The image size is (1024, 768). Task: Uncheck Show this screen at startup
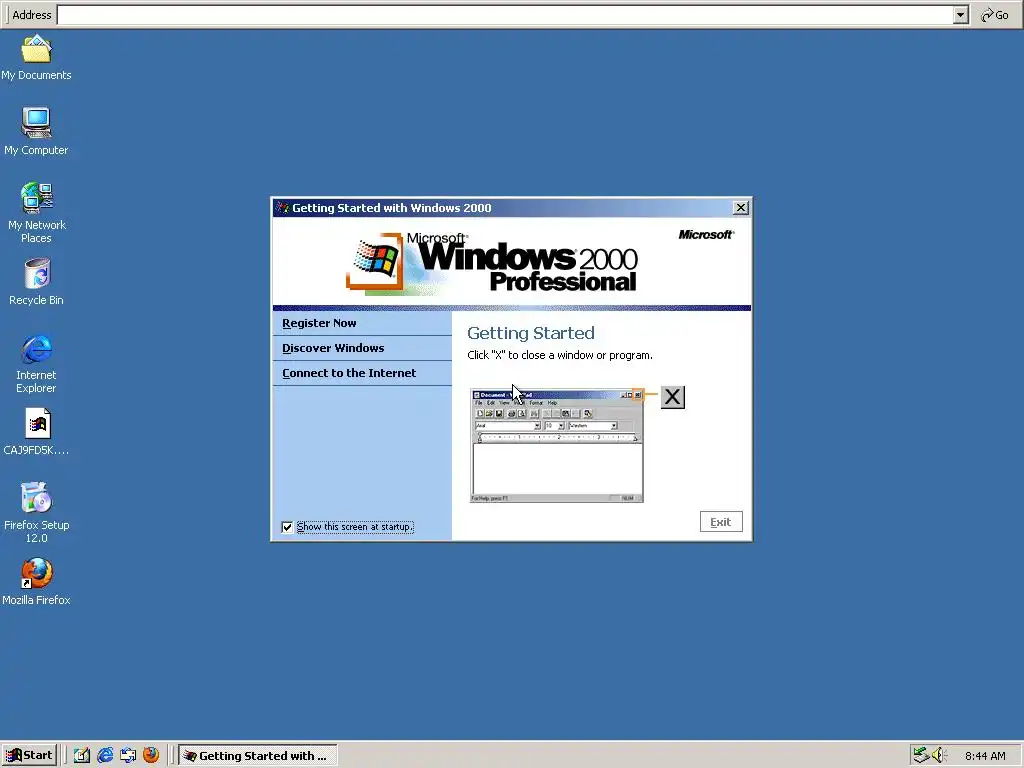pyautogui.click(x=287, y=527)
